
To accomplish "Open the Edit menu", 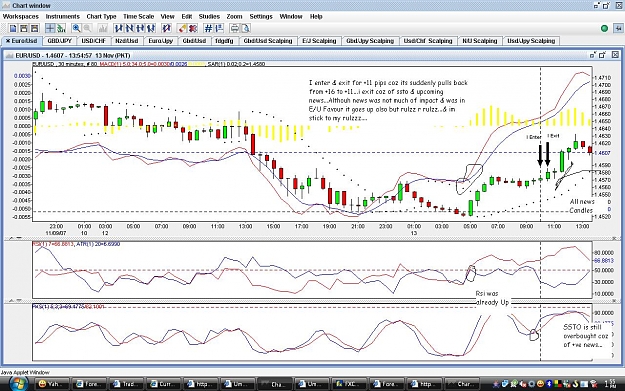I will 187,16.
